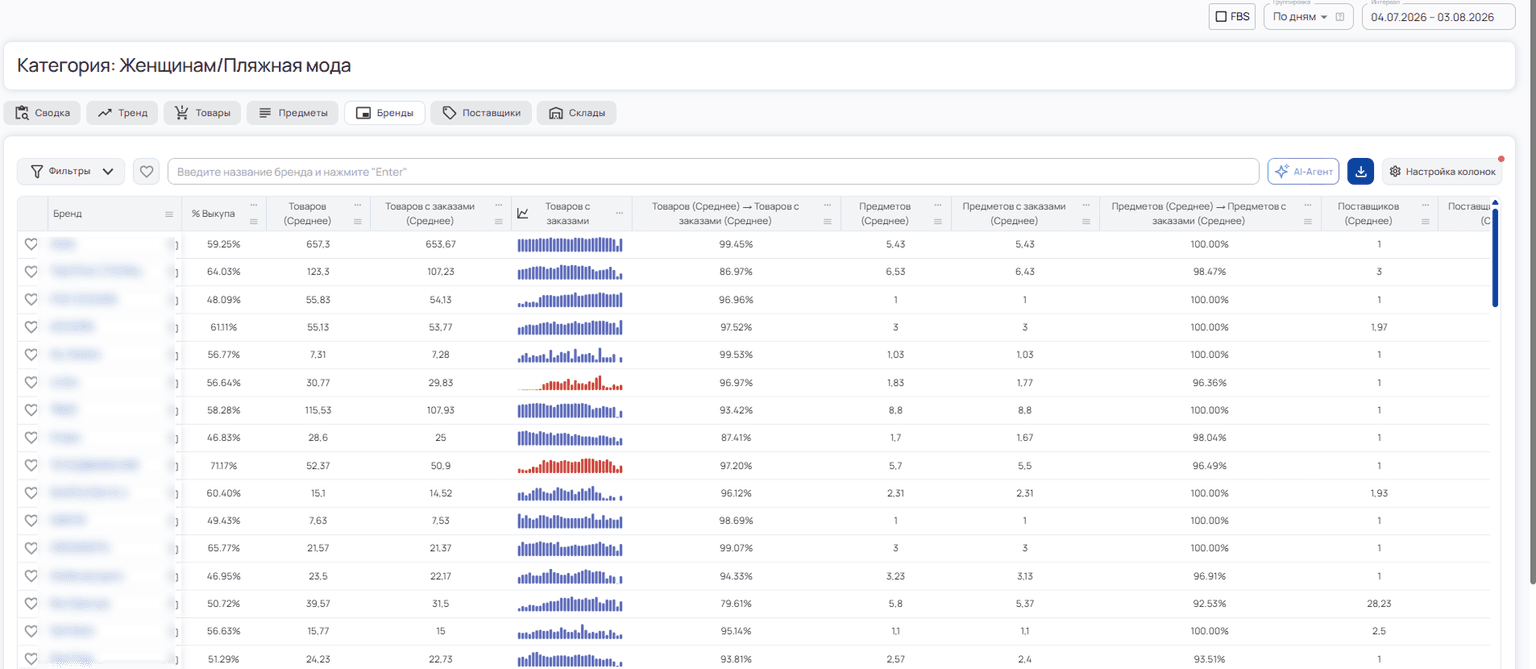1536x669 pixels.
Task: Open the three-dot options of % Выкупа column
Action: point(254,205)
